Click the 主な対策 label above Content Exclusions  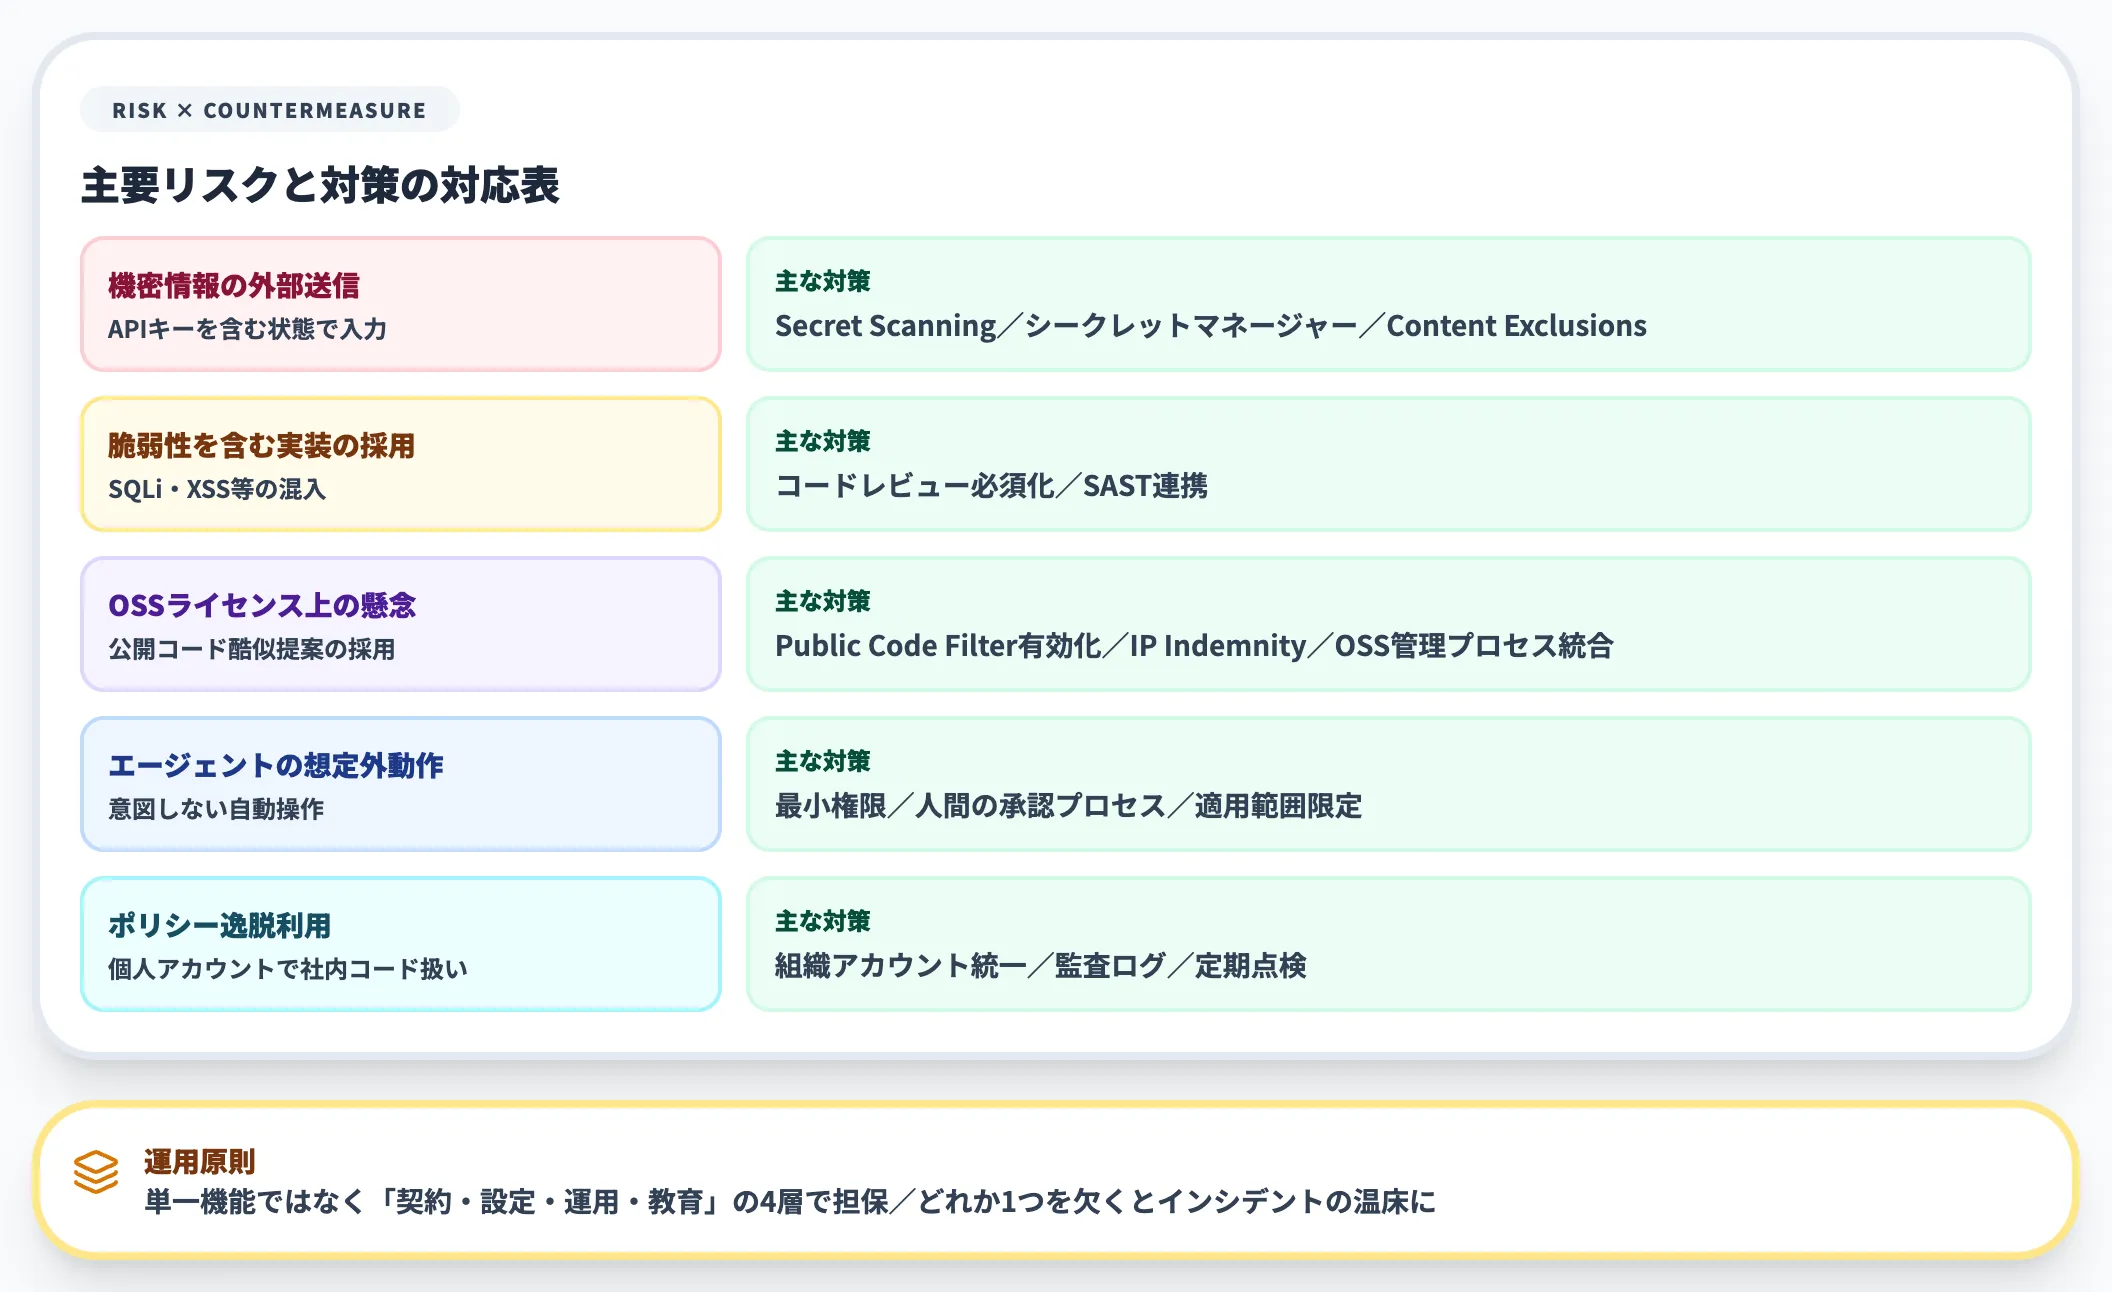click(x=822, y=281)
